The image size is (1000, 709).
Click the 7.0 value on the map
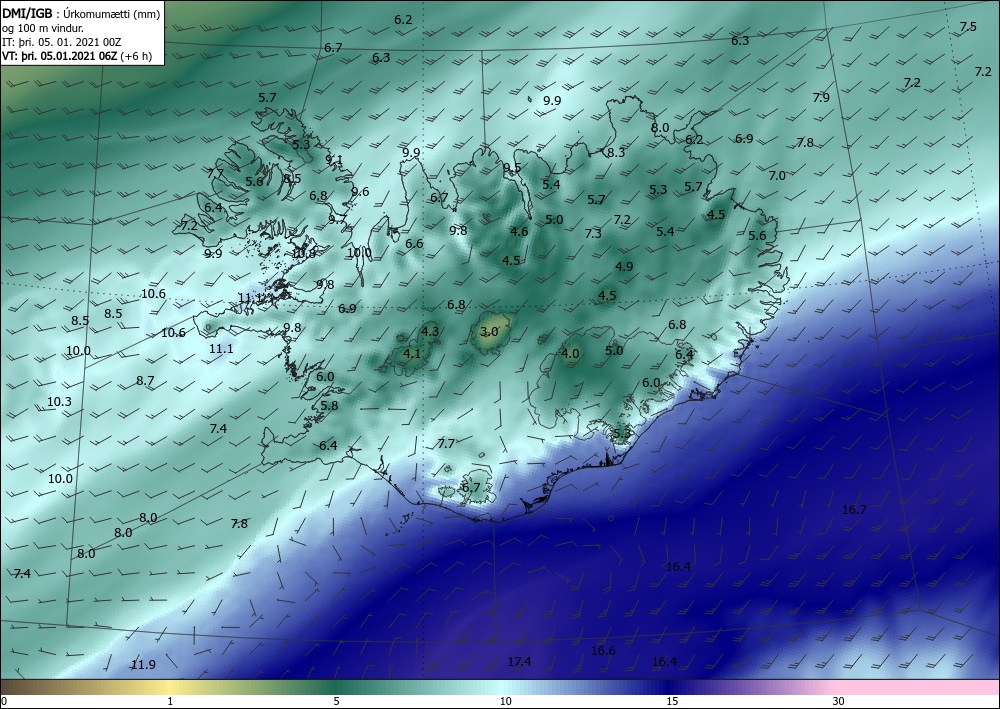[x=777, y=175]
